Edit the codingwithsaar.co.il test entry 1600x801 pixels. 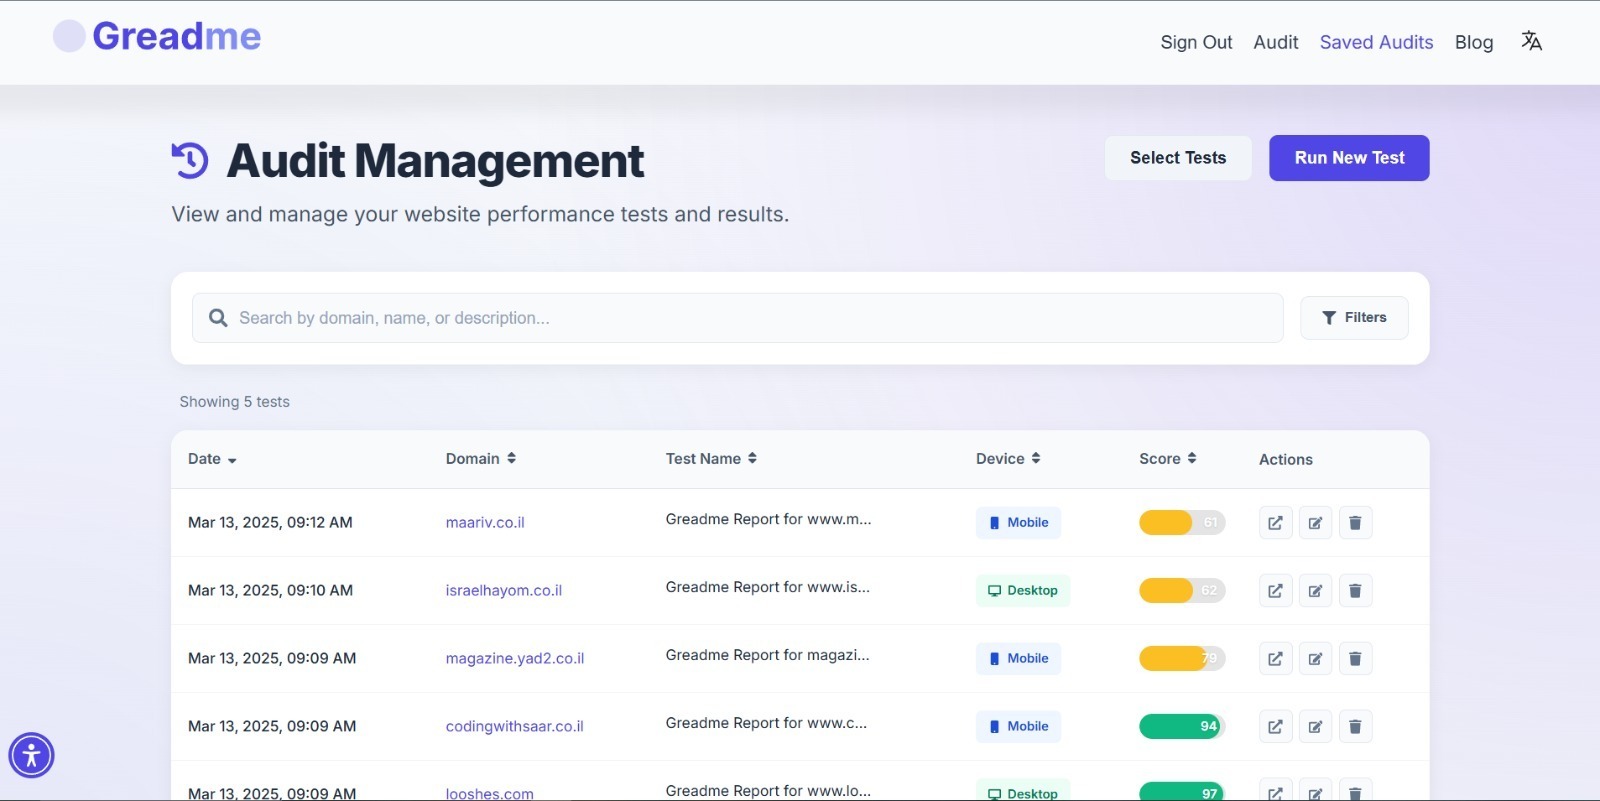tap(1315, 727)
